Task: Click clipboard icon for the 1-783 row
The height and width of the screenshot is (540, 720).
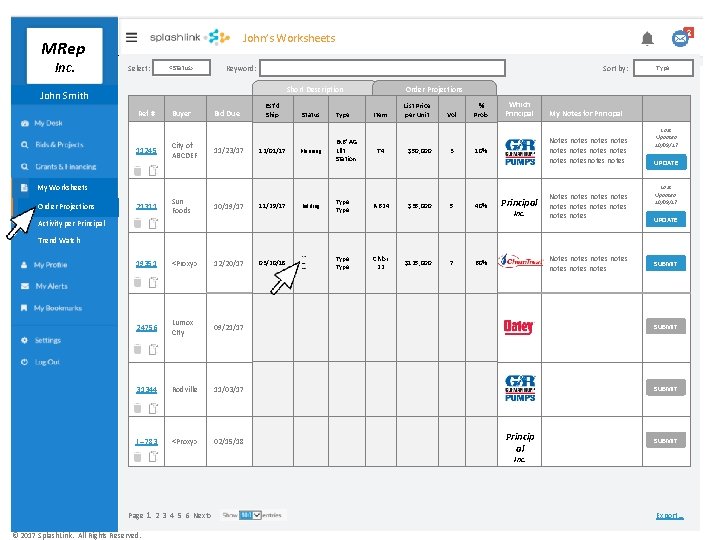Action: 153,456
